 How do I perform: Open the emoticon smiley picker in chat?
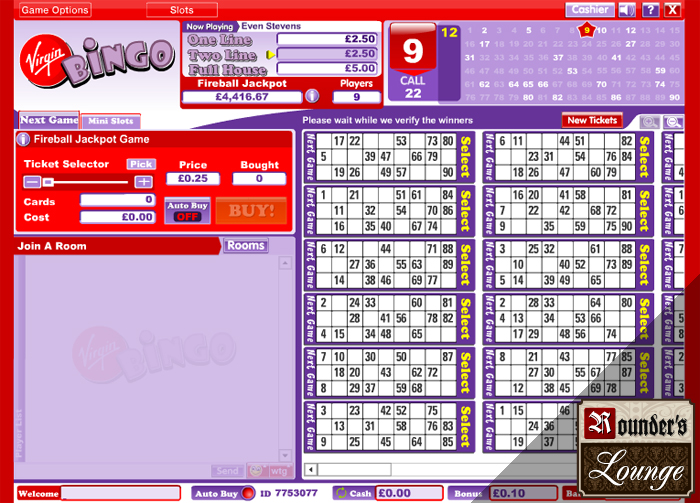[x=257, y=470]
